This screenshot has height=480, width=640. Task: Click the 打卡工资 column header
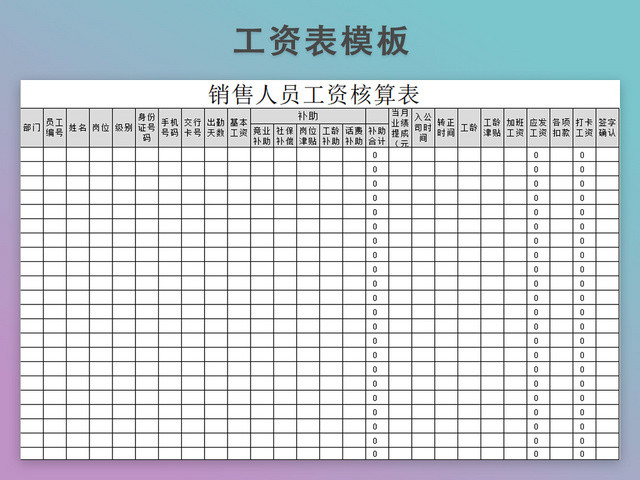point(584,128)
